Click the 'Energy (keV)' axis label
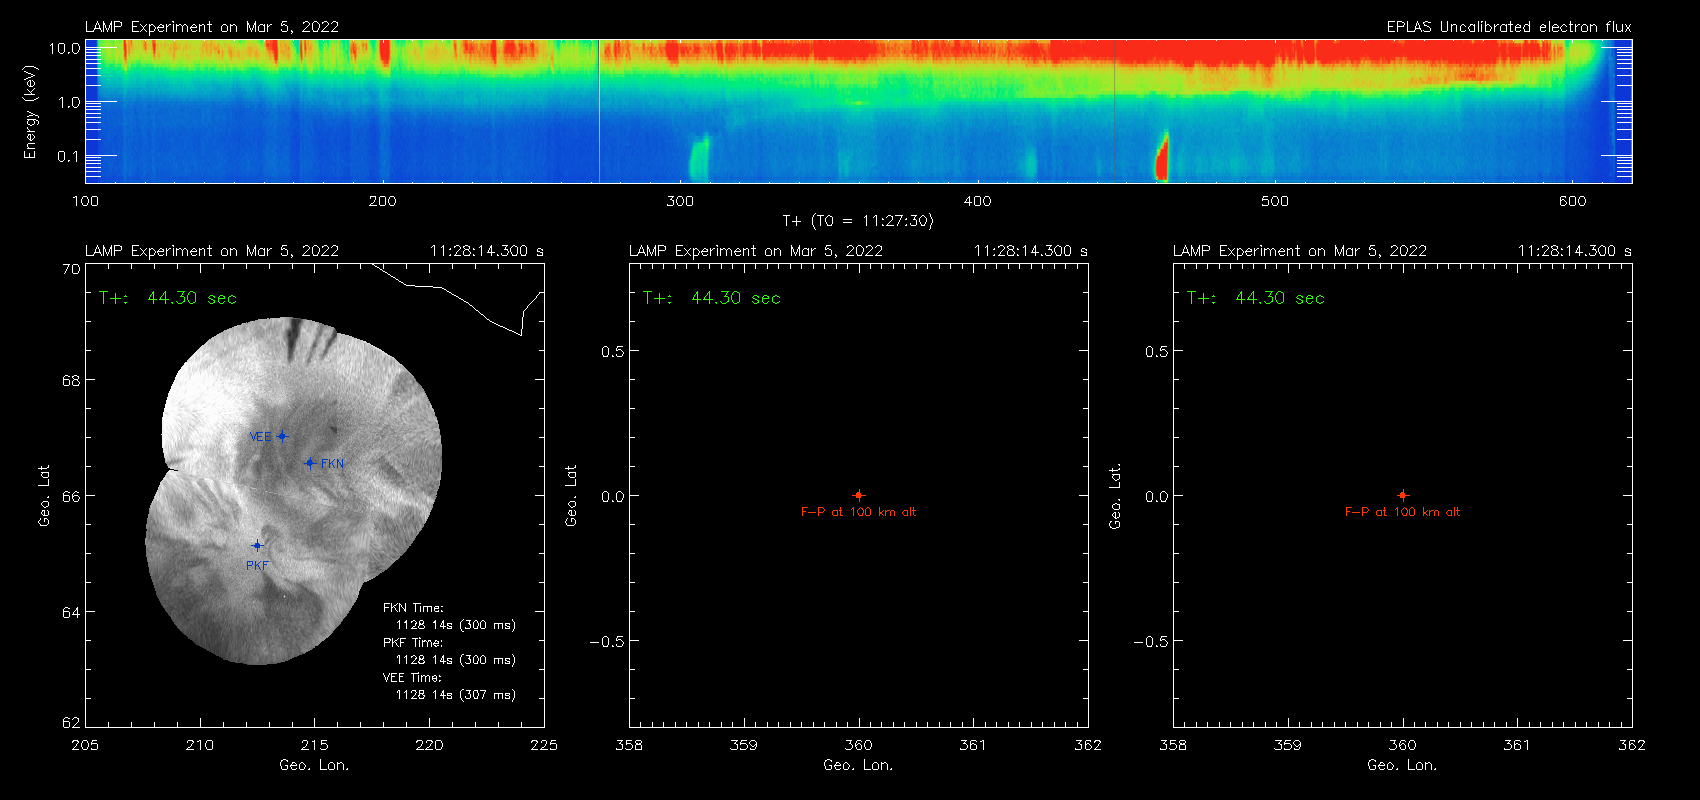Viewport: 1700px width, 800px height. [30, 112]
